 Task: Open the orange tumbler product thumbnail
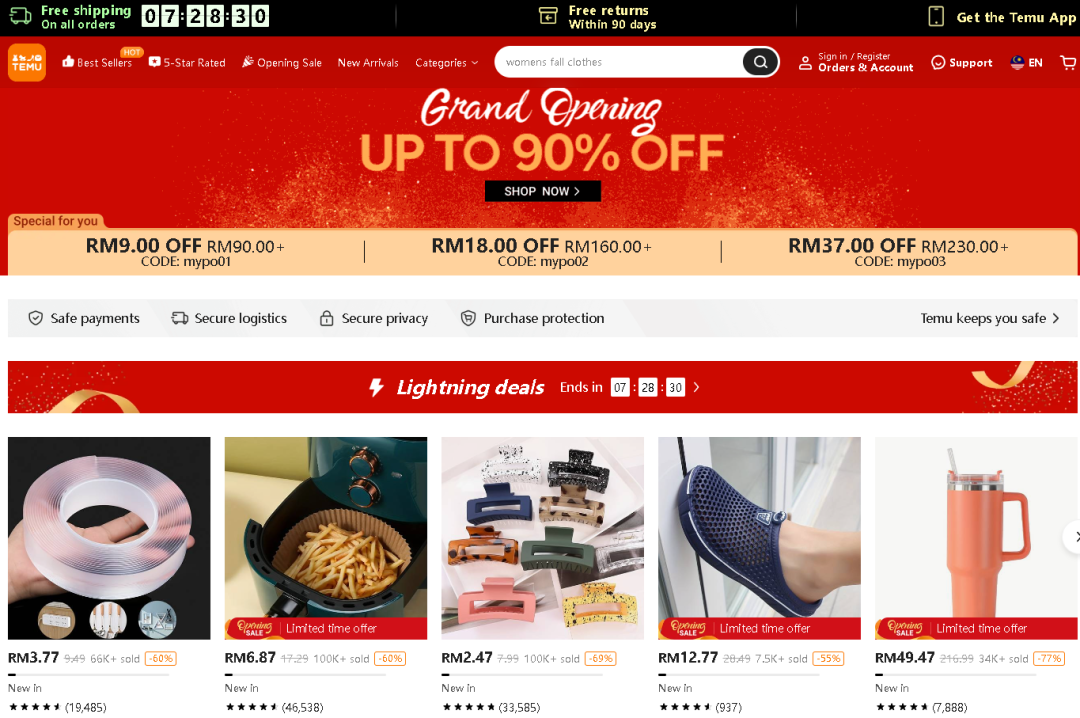(975, 537)
